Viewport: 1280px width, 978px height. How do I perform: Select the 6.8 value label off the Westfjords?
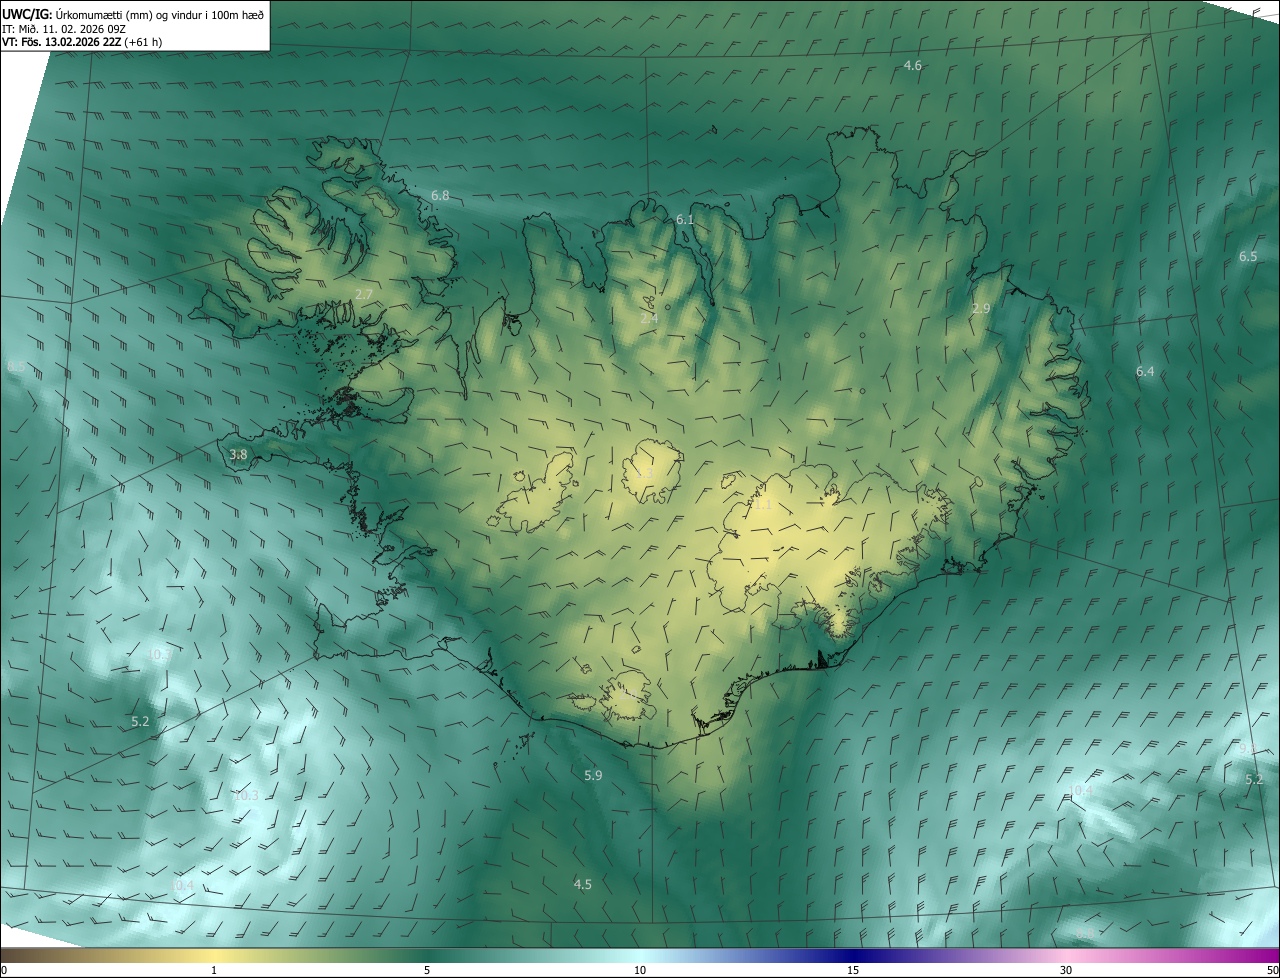(x=440, y=195)
